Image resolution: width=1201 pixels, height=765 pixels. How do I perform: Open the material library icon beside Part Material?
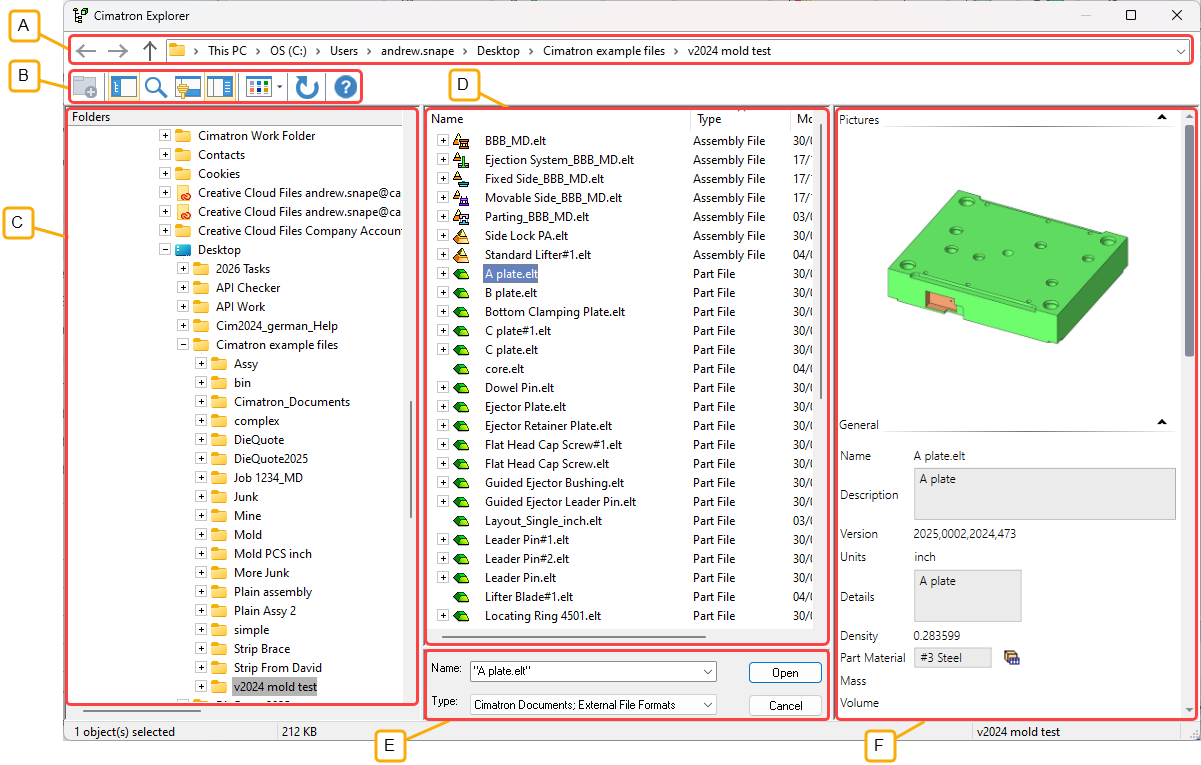1011,657
